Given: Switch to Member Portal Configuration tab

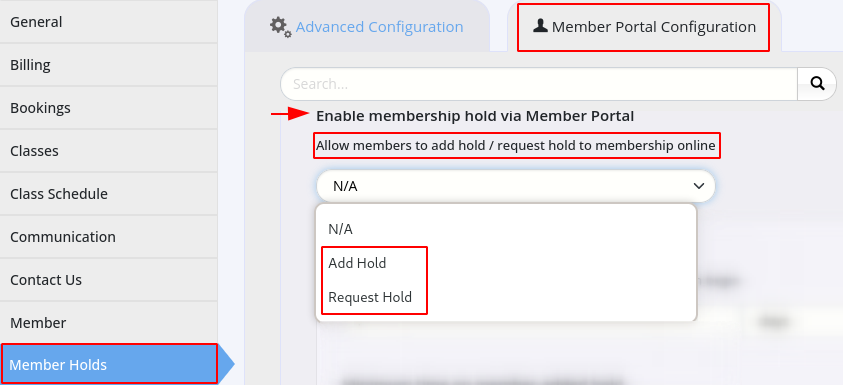Looking at the screenshot, I should [x=644, y=27].
